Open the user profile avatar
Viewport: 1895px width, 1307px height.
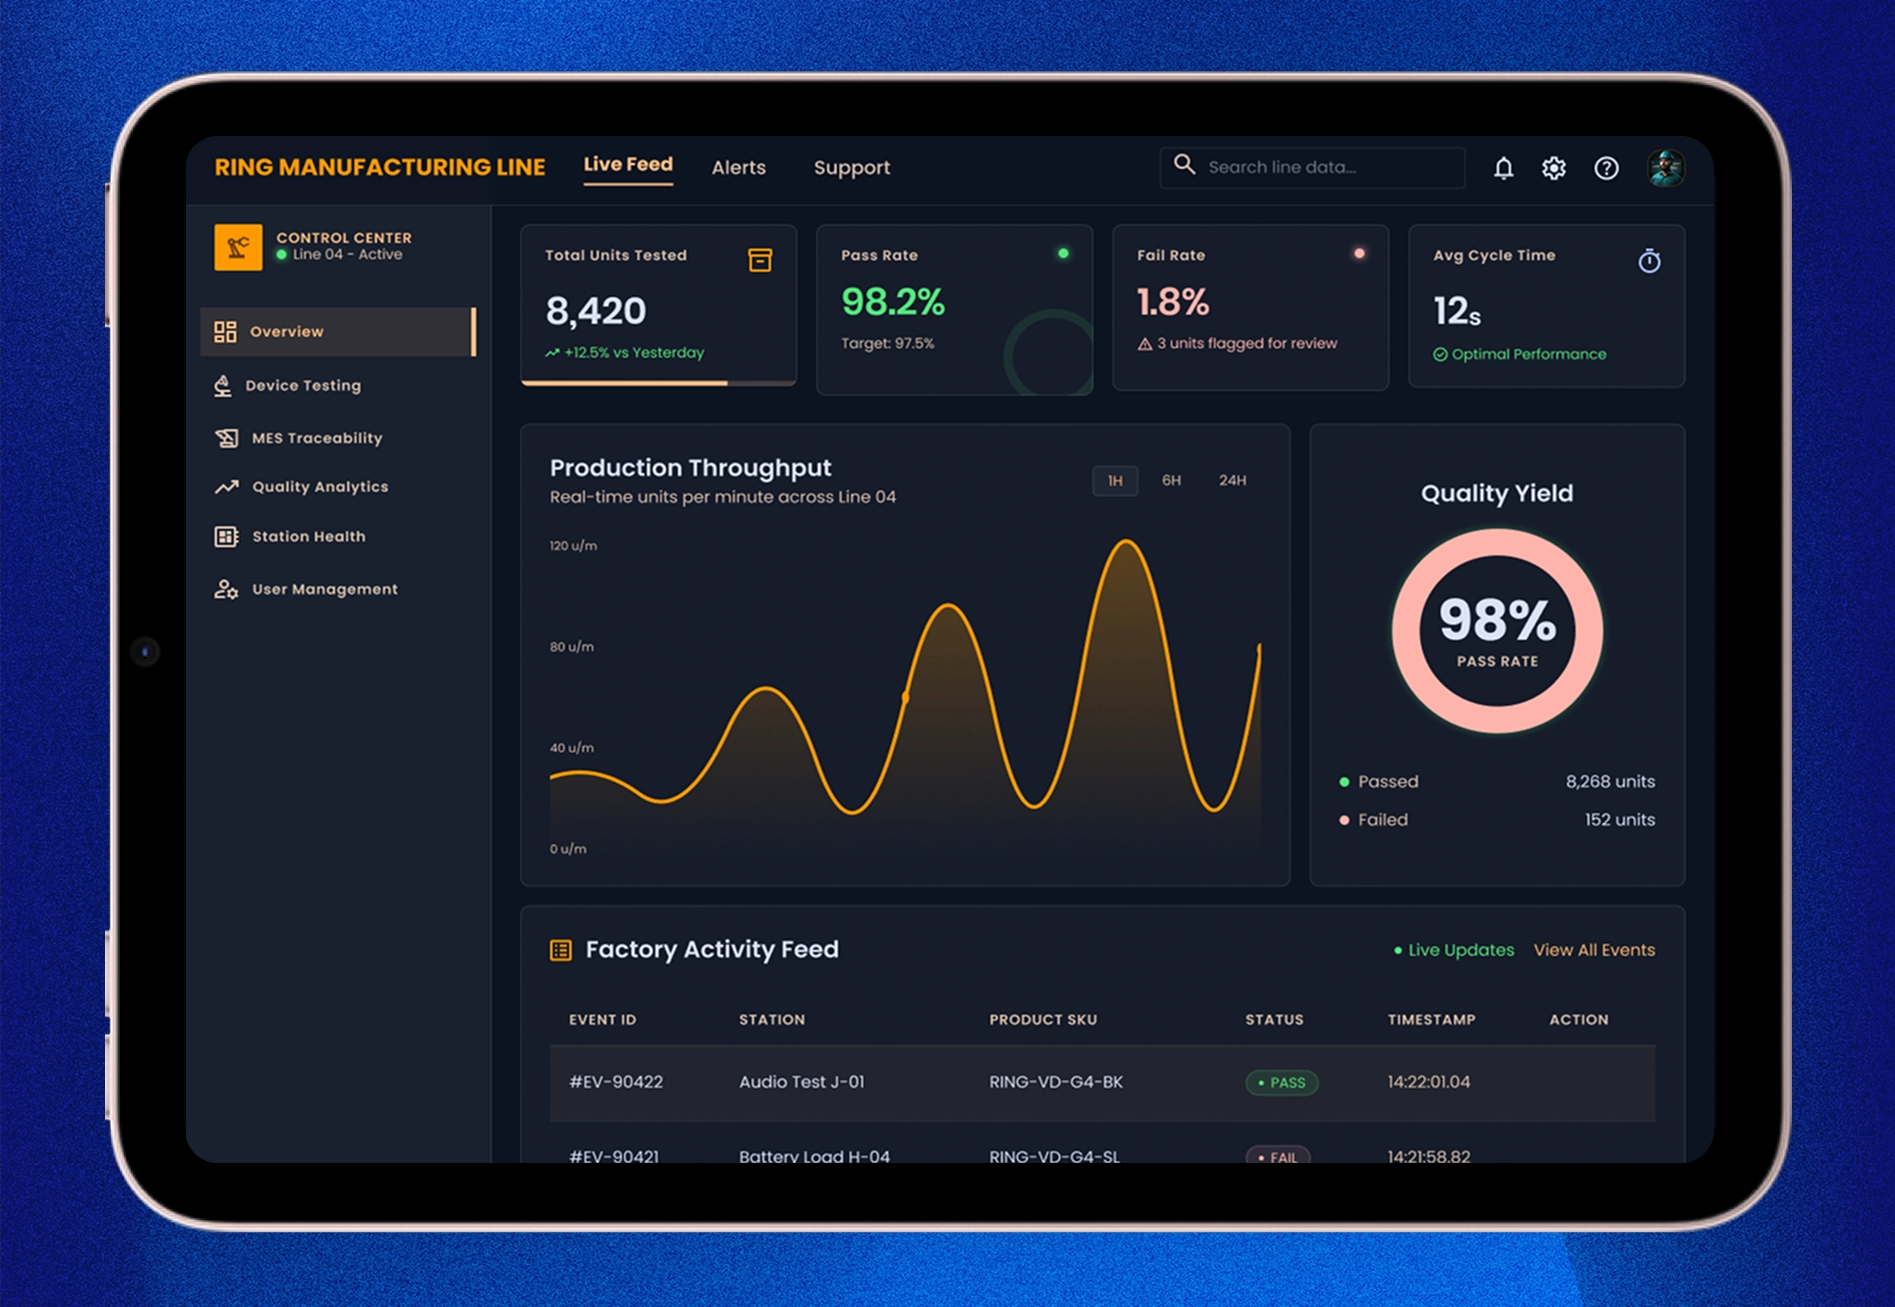coord(1666,168)
